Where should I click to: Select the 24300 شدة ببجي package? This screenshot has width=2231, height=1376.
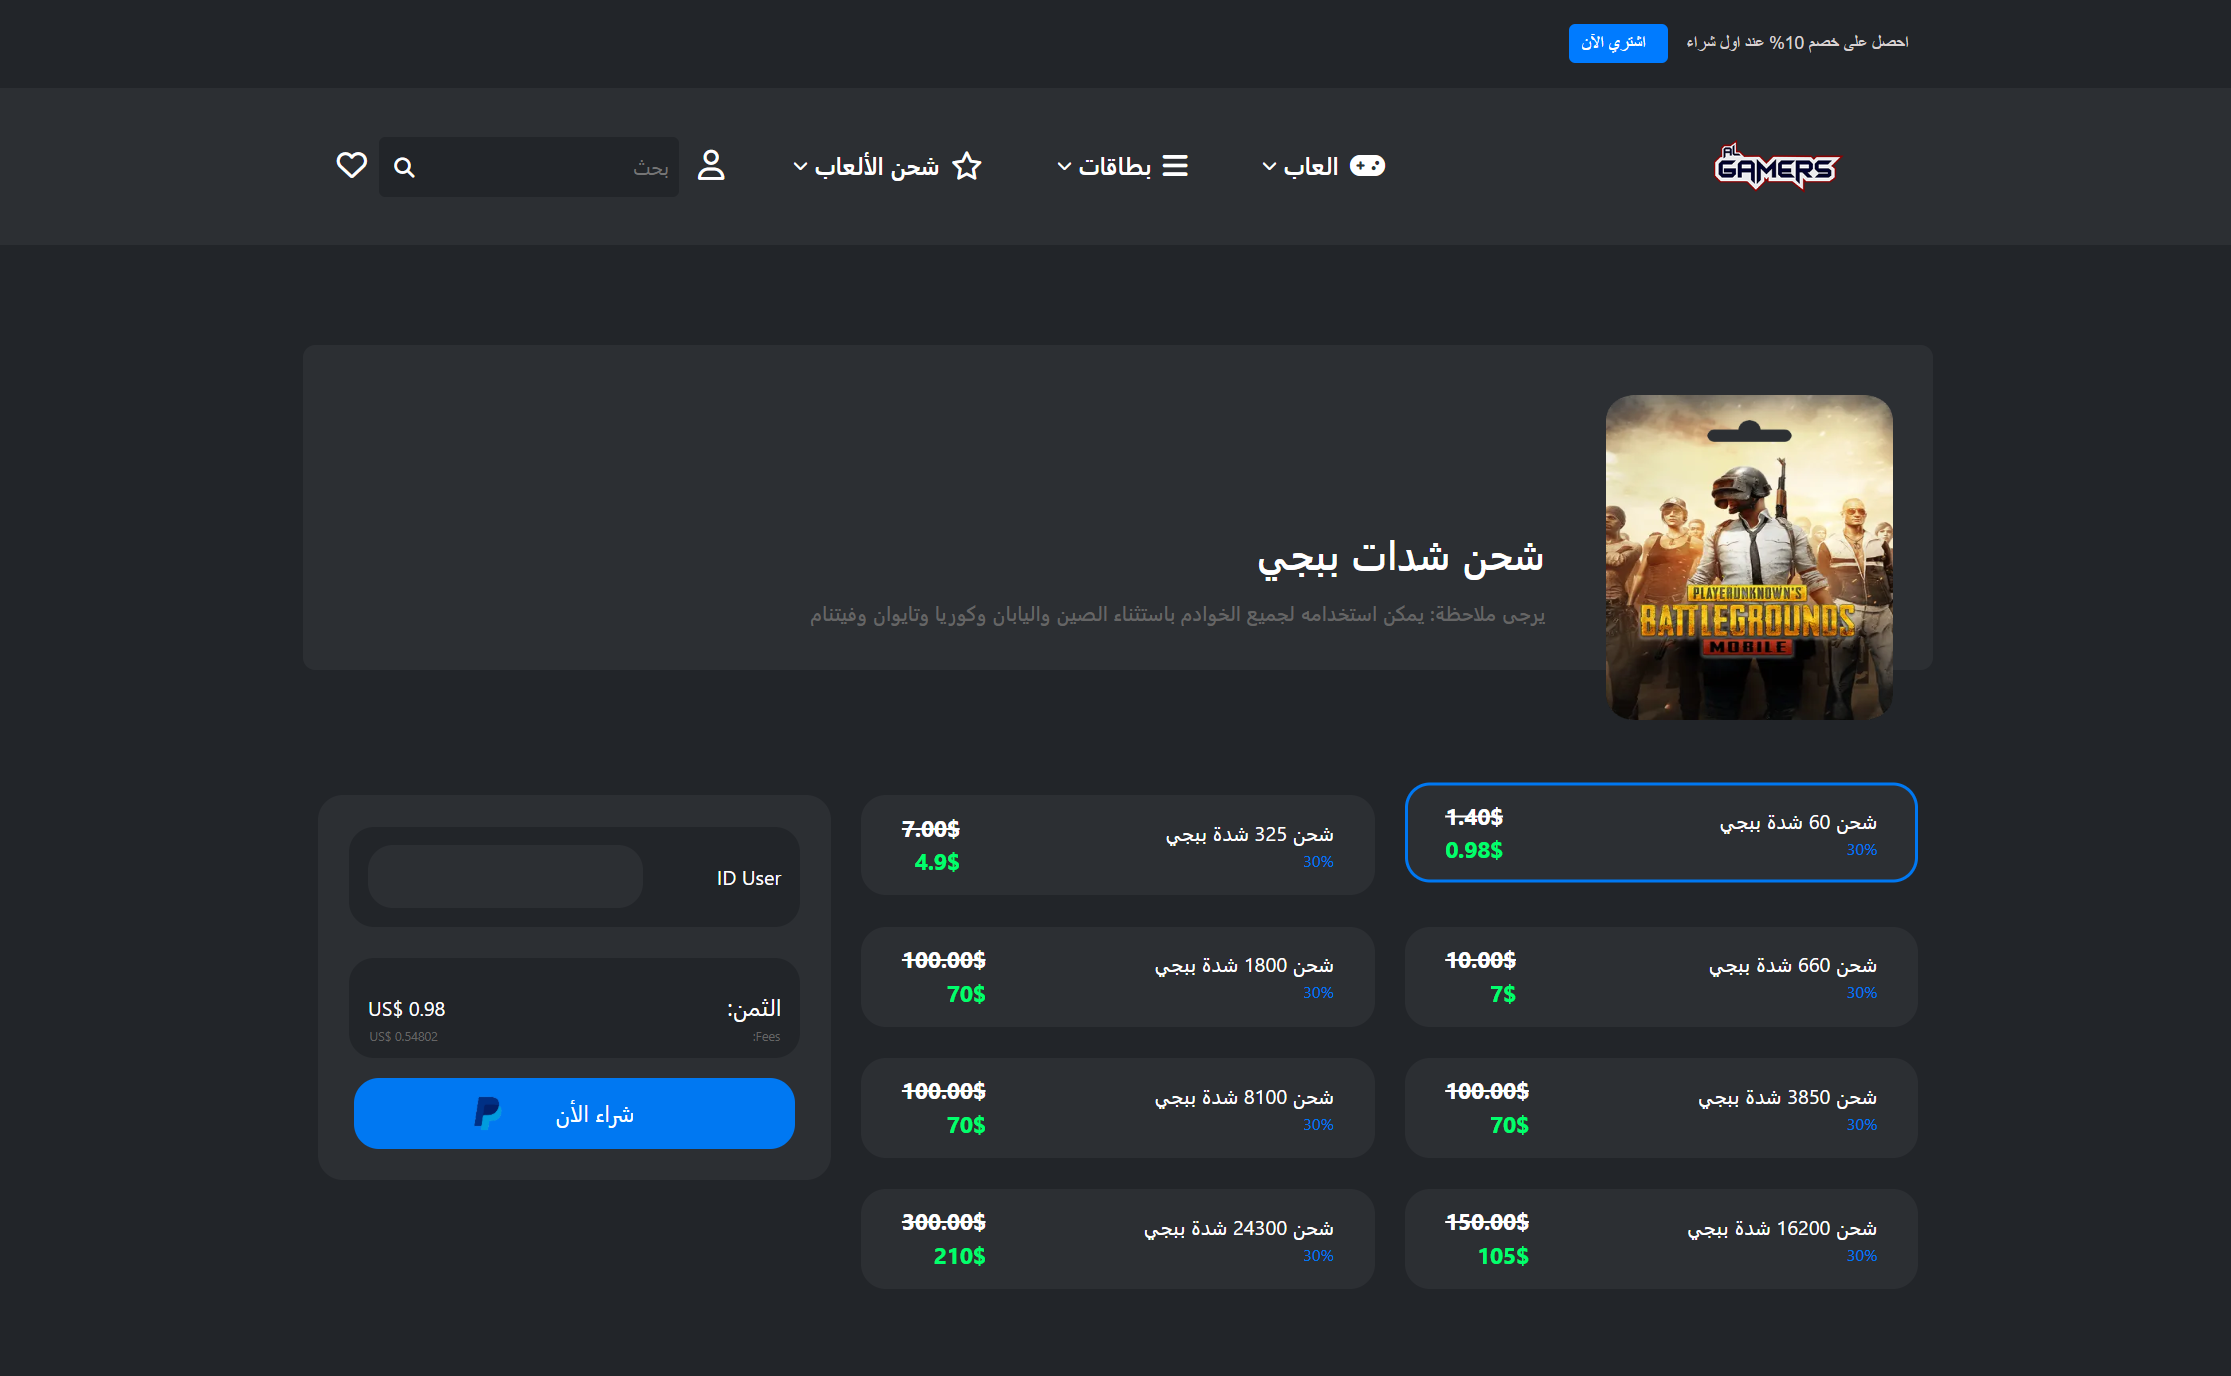[1117, 1239]
